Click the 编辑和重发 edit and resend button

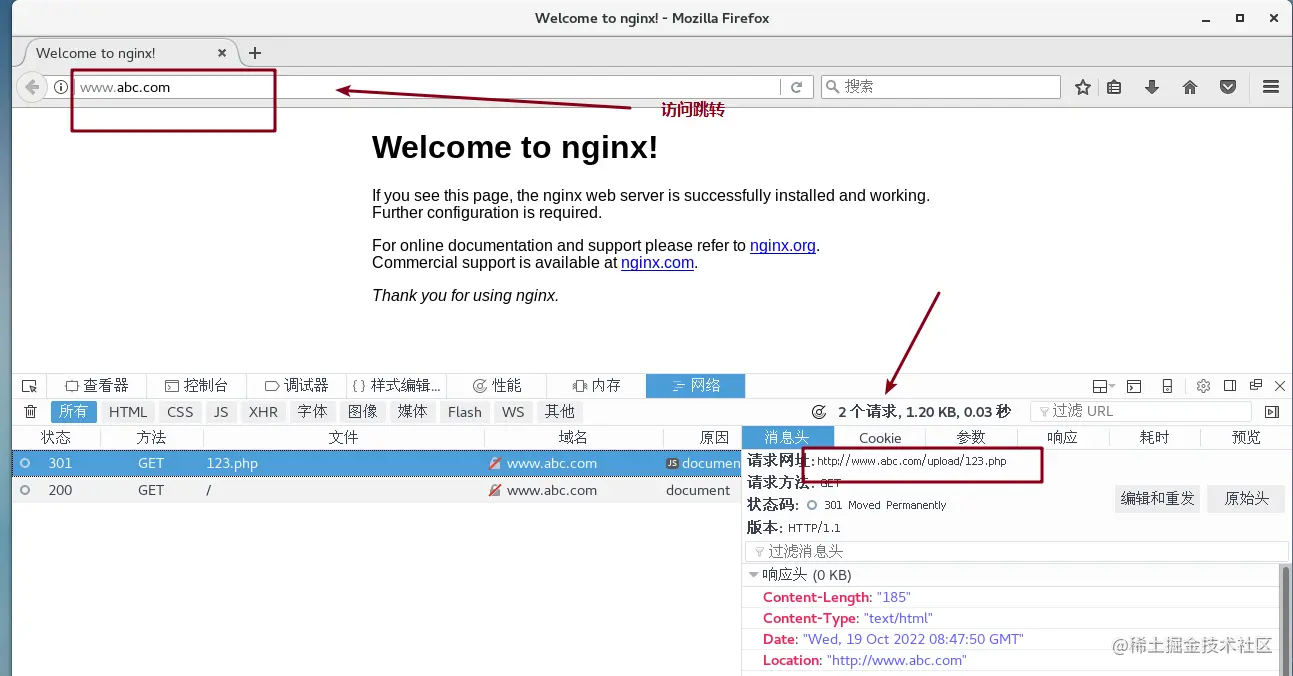point(1158,498)
